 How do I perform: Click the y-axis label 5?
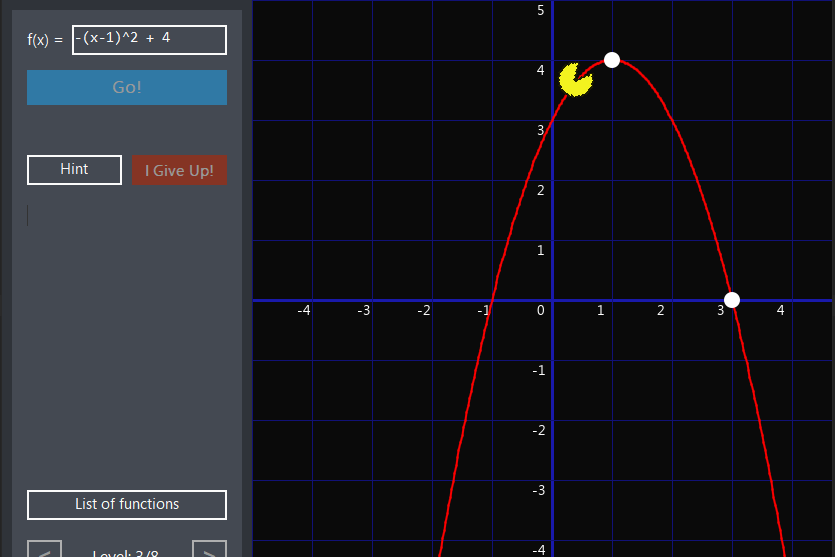[x=541, y=10]
